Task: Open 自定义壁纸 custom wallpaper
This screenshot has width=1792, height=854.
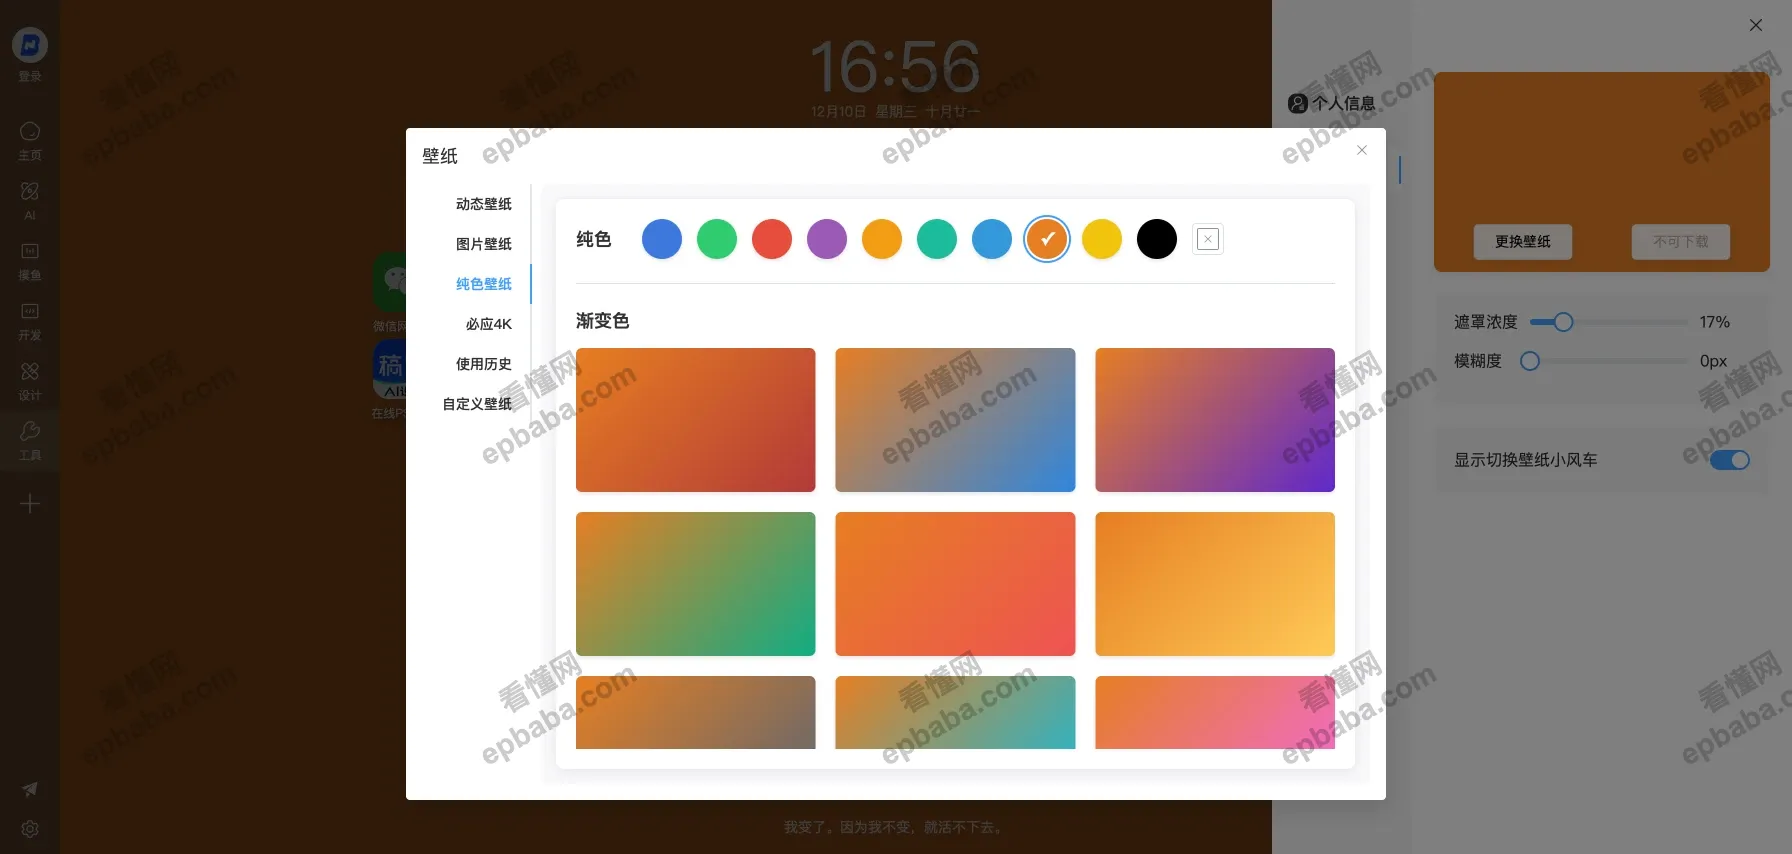Action: pyautogui.click(x=477, y=404)
